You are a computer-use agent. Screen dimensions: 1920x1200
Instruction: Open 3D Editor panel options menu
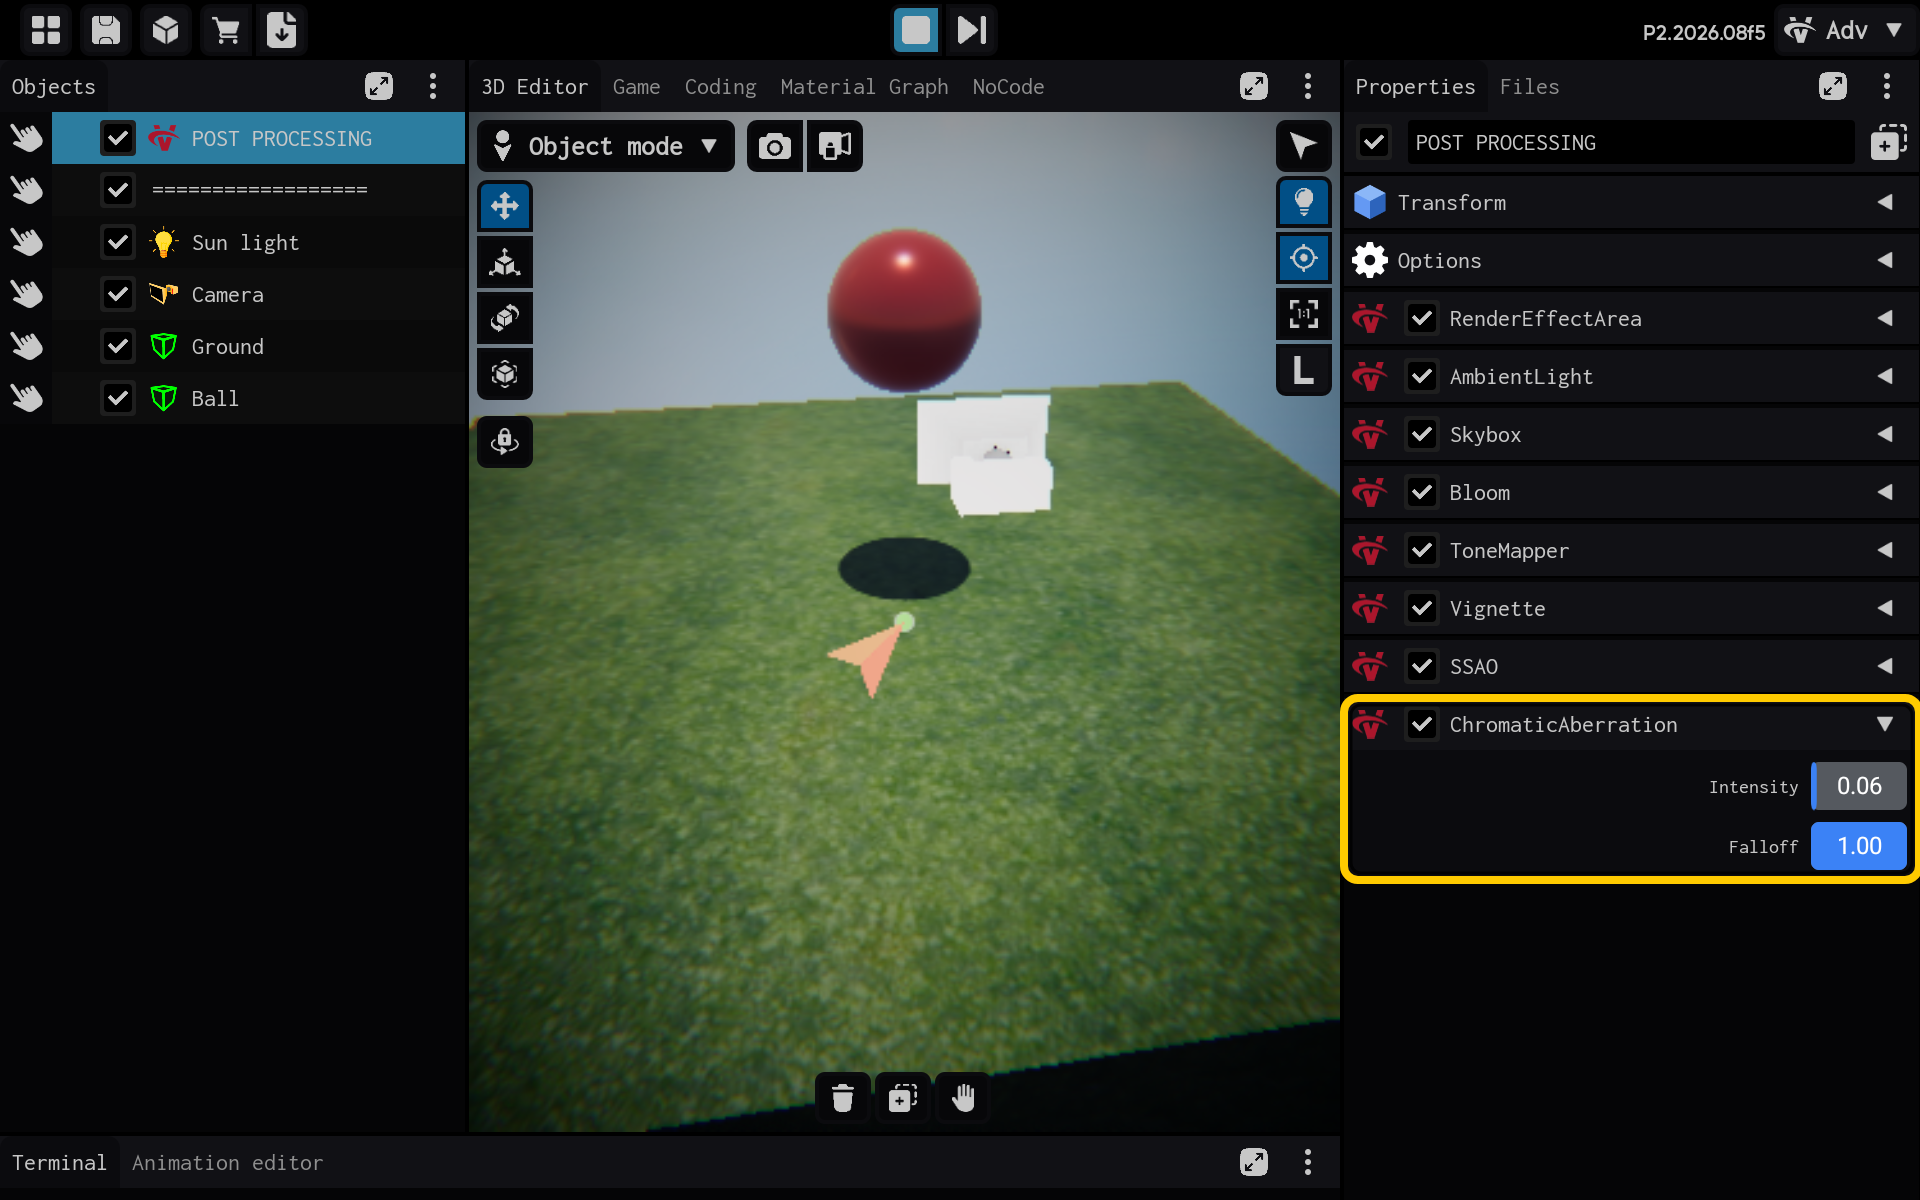[x=1308, y=86]
